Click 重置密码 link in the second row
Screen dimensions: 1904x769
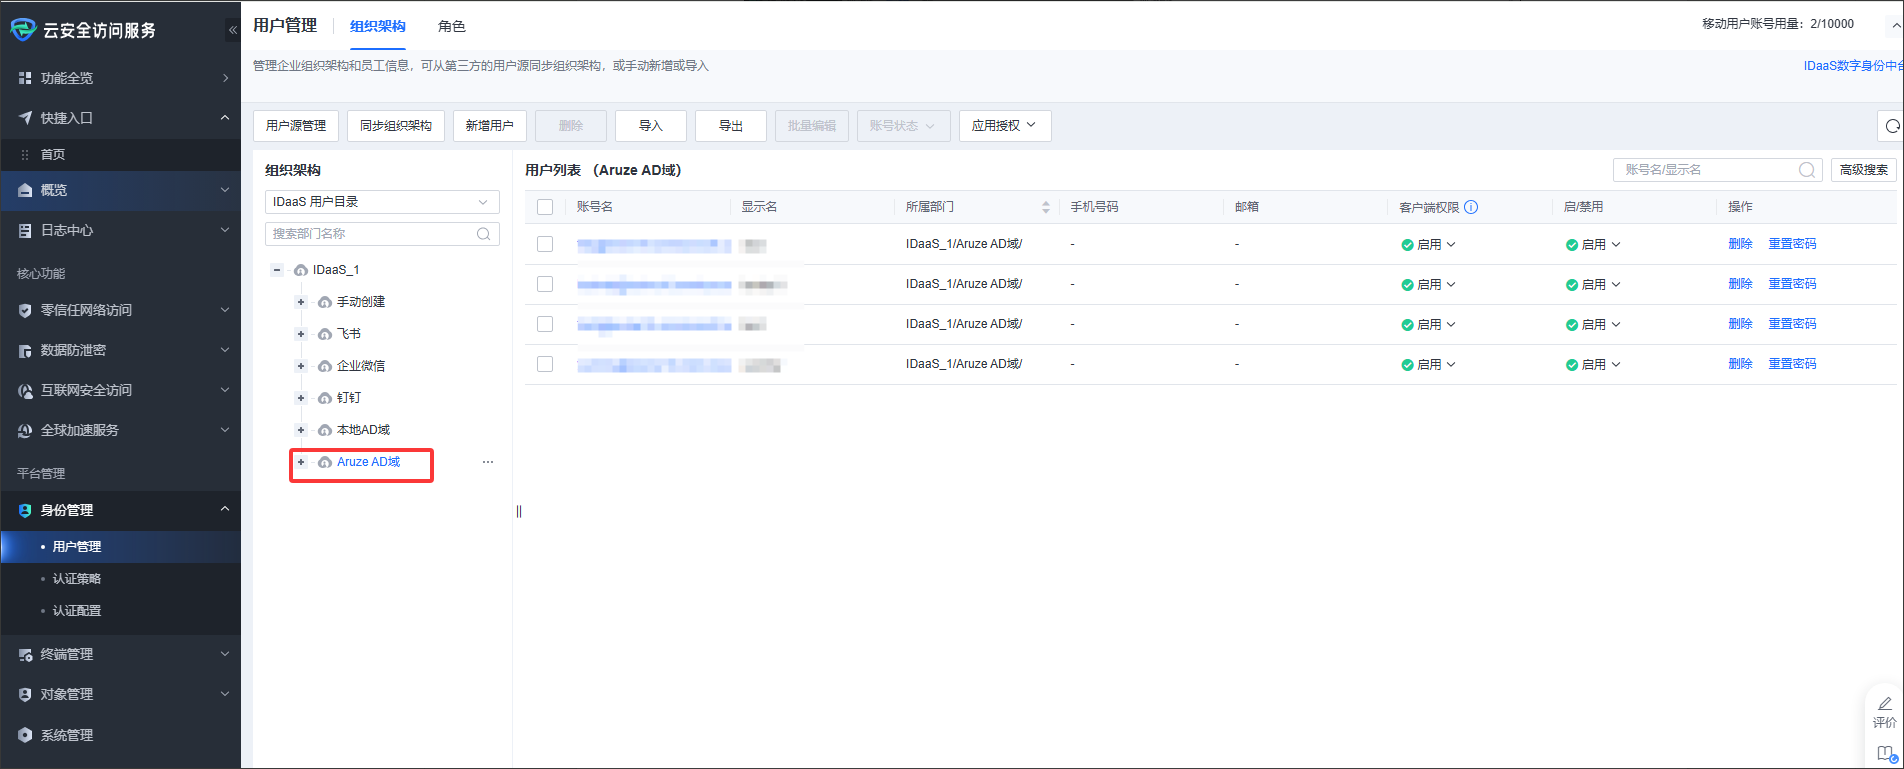pyautogui.click(x=1792, y=284)
